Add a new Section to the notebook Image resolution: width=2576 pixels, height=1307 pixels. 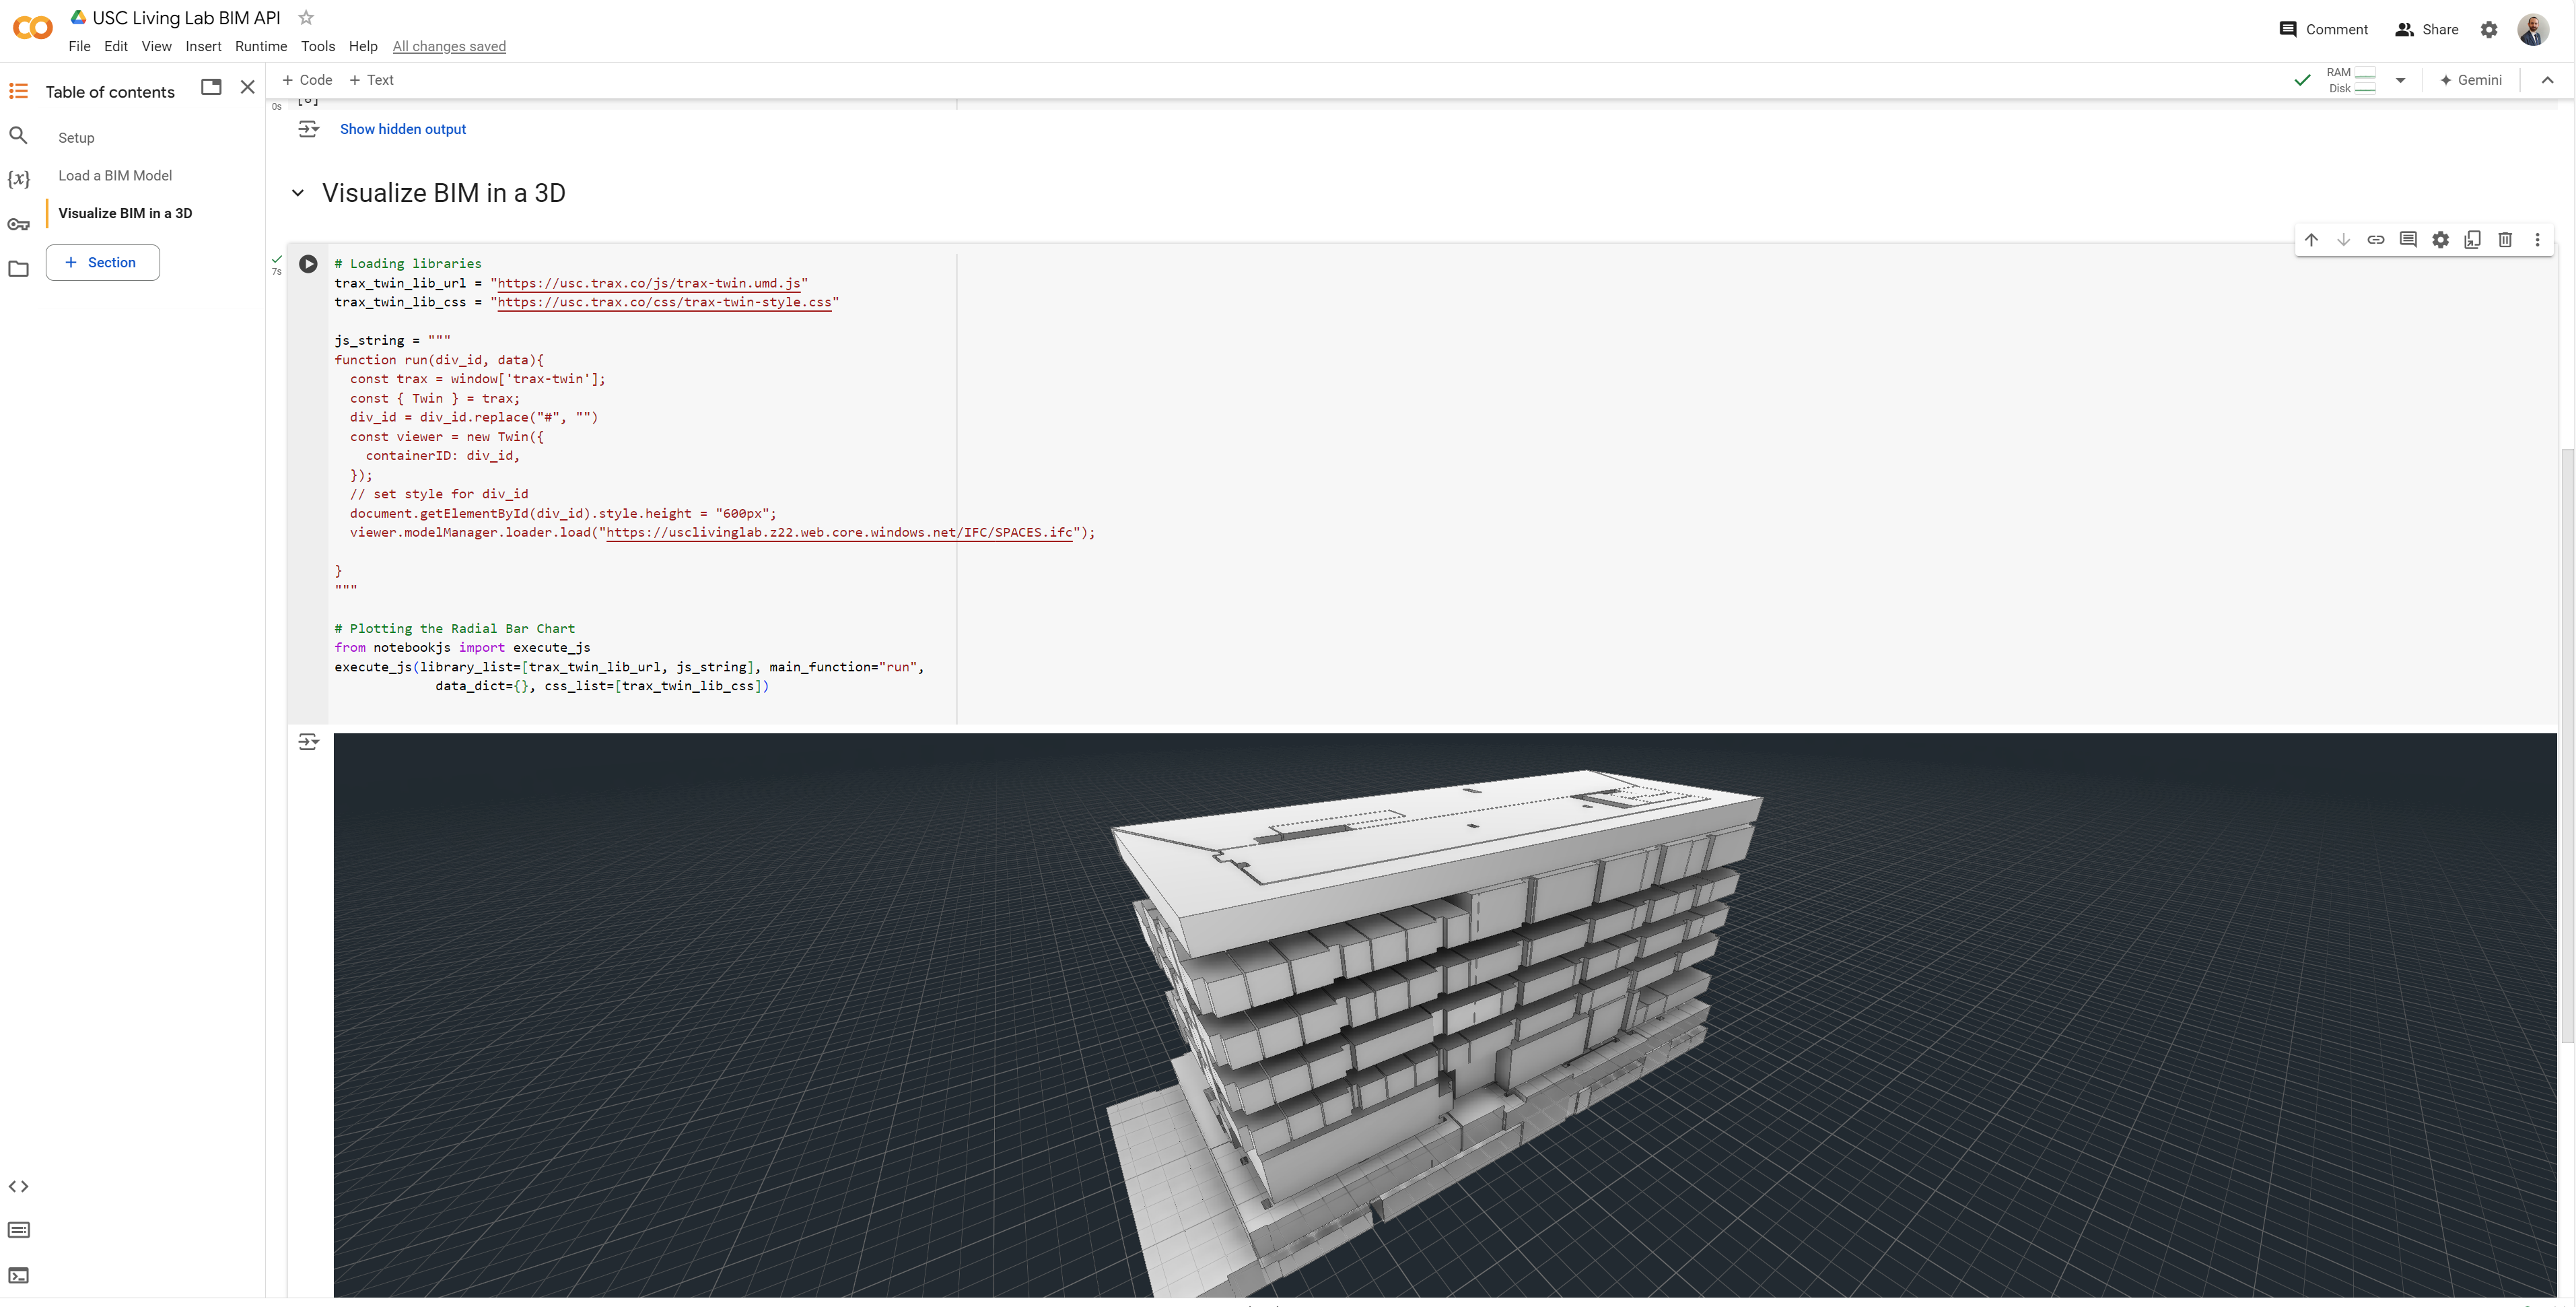(102, 262)
